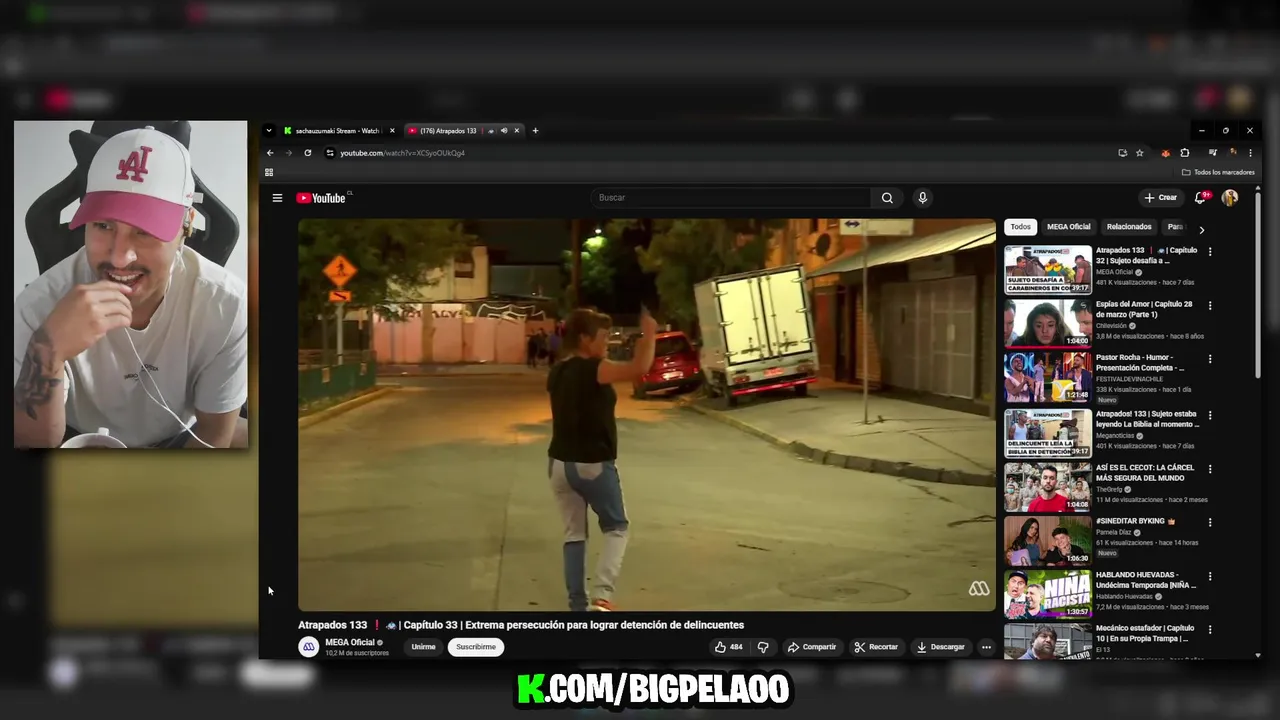Open Todos los marcadores bookmarks folder
The image size is (1280, 720).
(x=1218, y=172)
